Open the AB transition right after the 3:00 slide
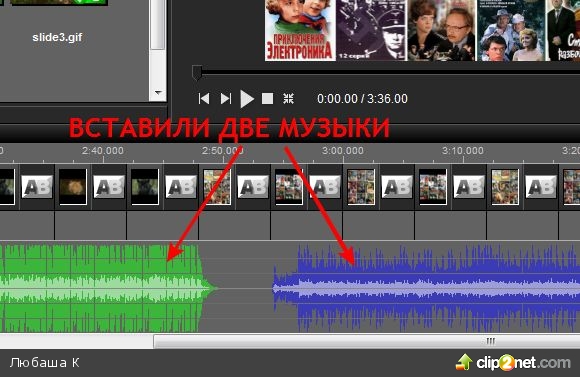The width and height of the screenshot is (580, 377). pos(397,187)
